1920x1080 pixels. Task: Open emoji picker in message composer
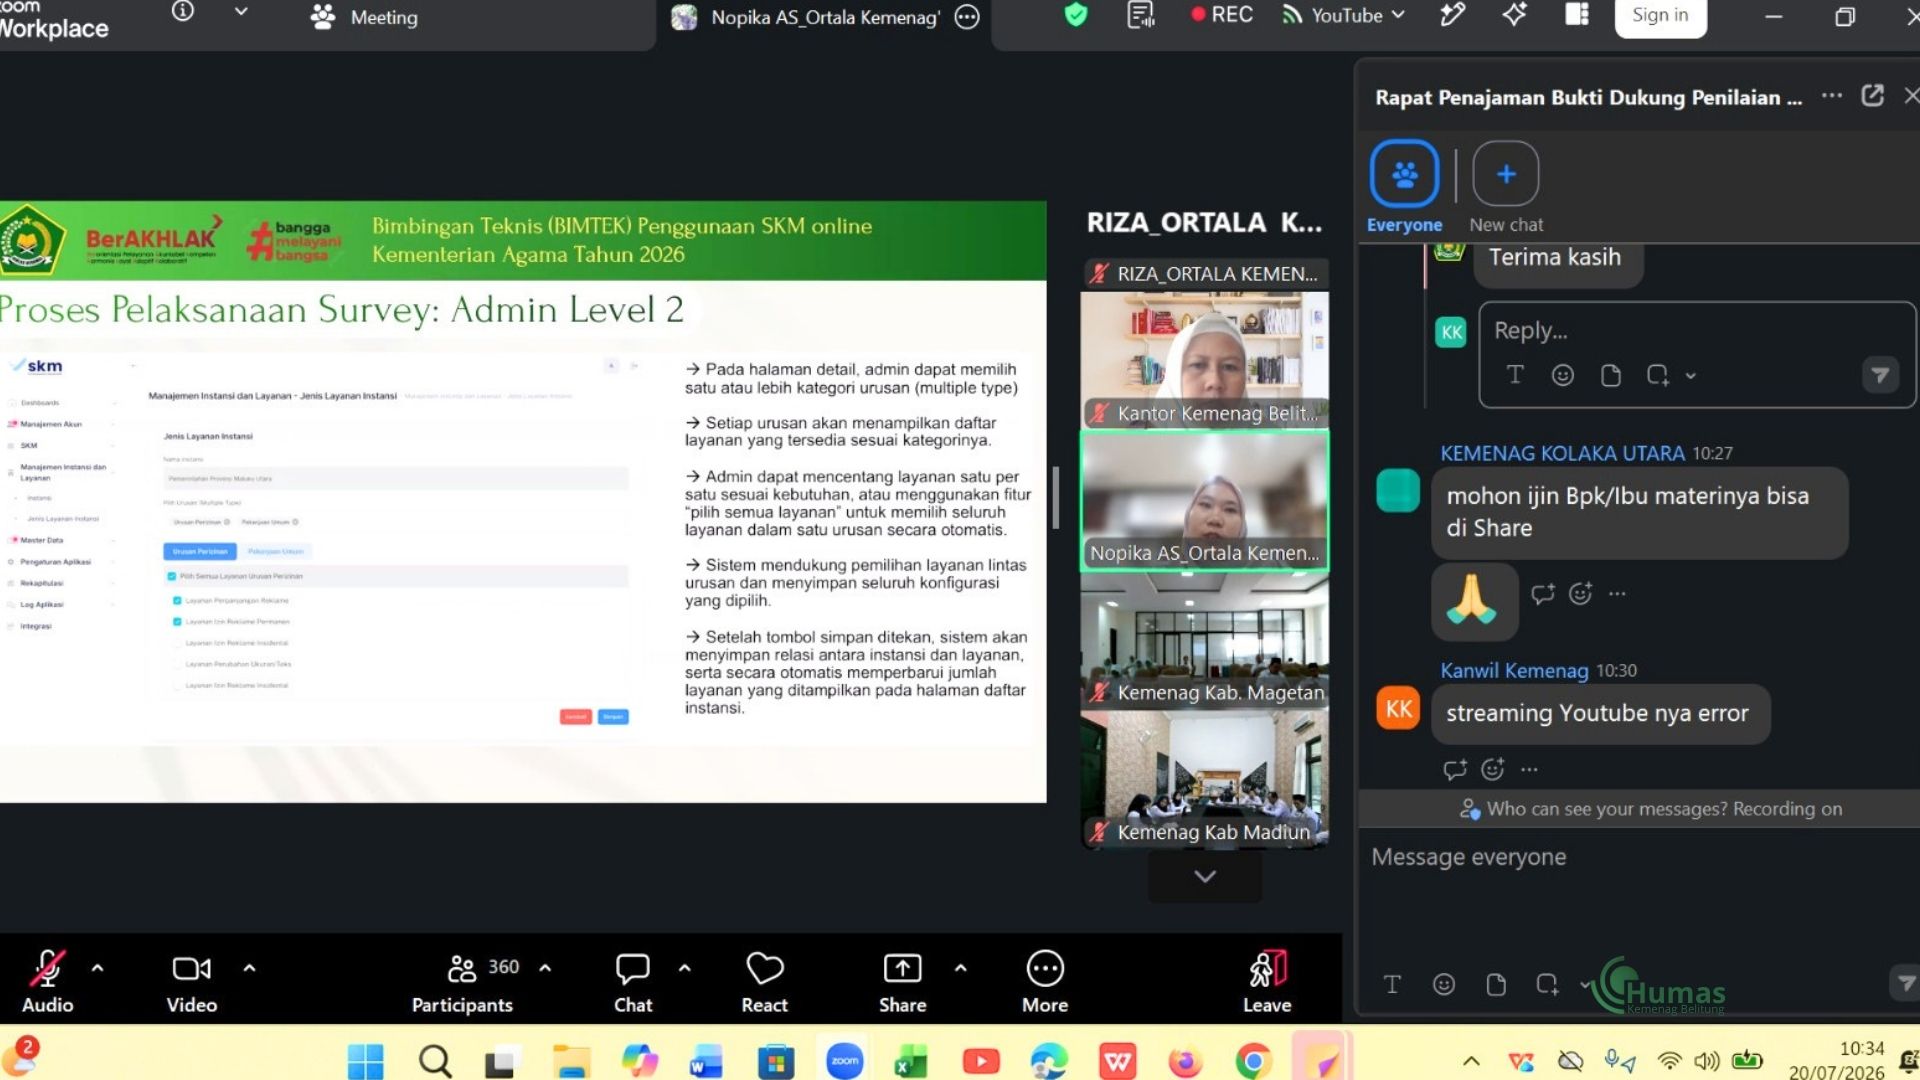1444,984
